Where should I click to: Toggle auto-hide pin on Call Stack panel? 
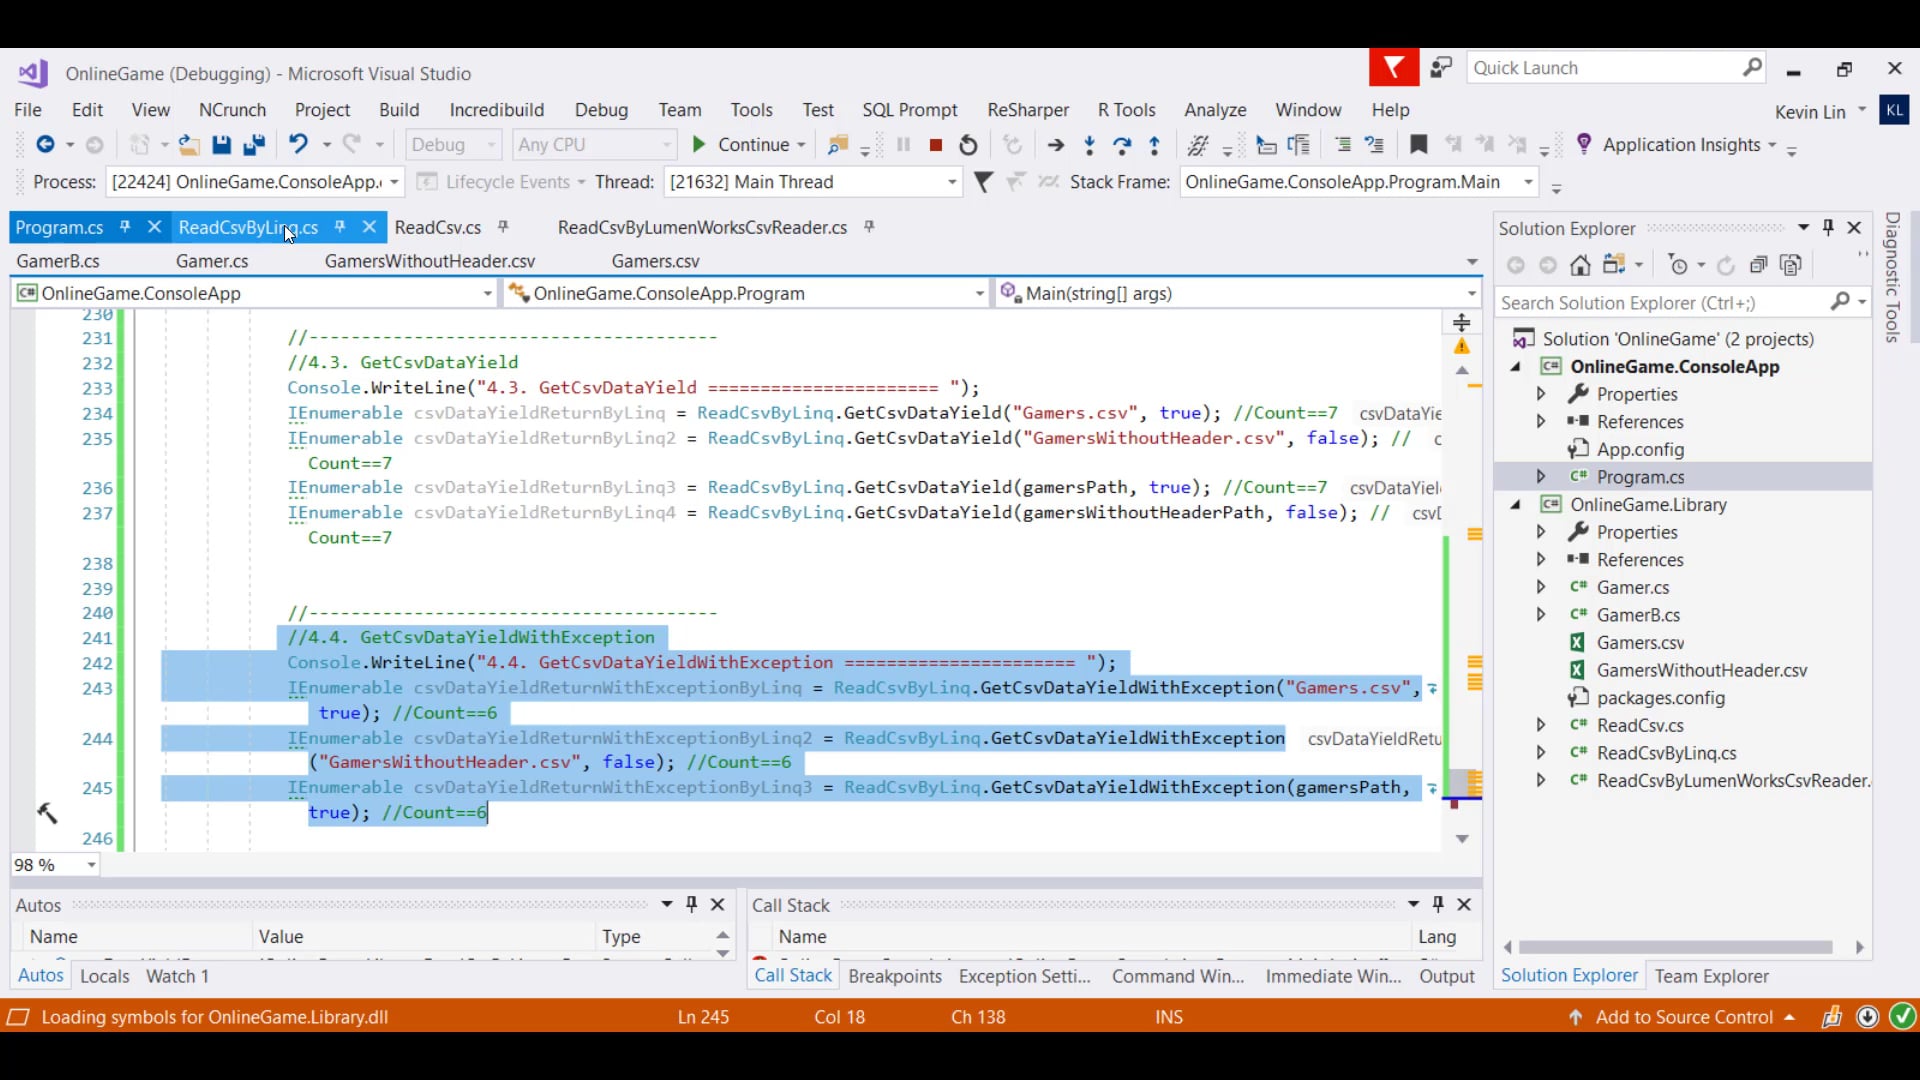(1438, 904)
